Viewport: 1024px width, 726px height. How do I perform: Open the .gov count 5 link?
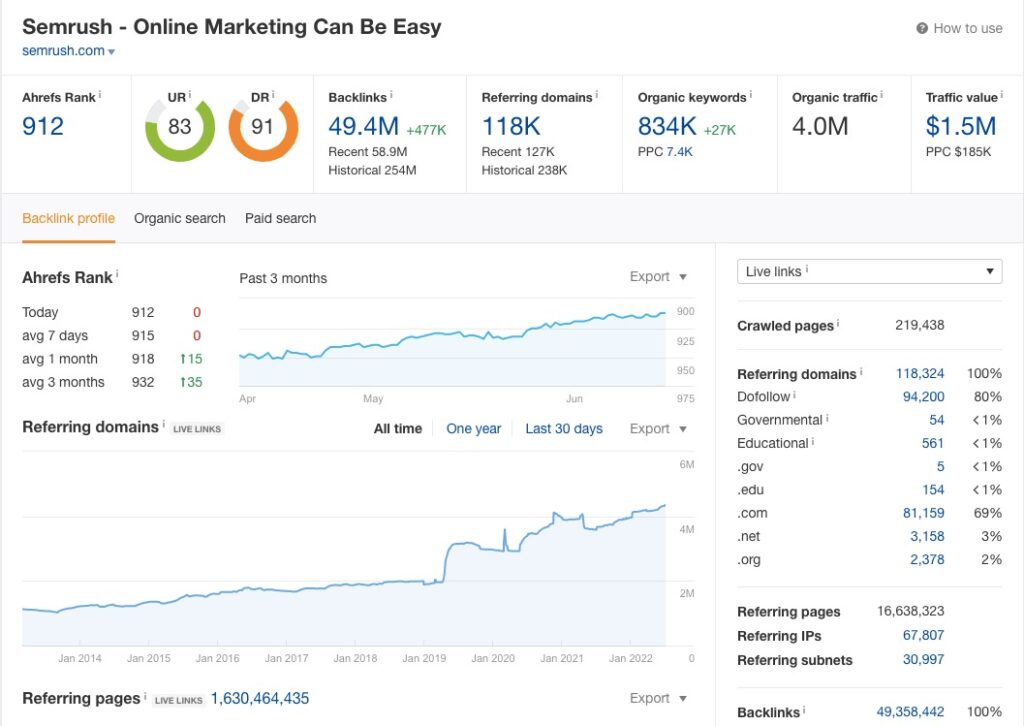pyautogui.click(x=940, y=467)
